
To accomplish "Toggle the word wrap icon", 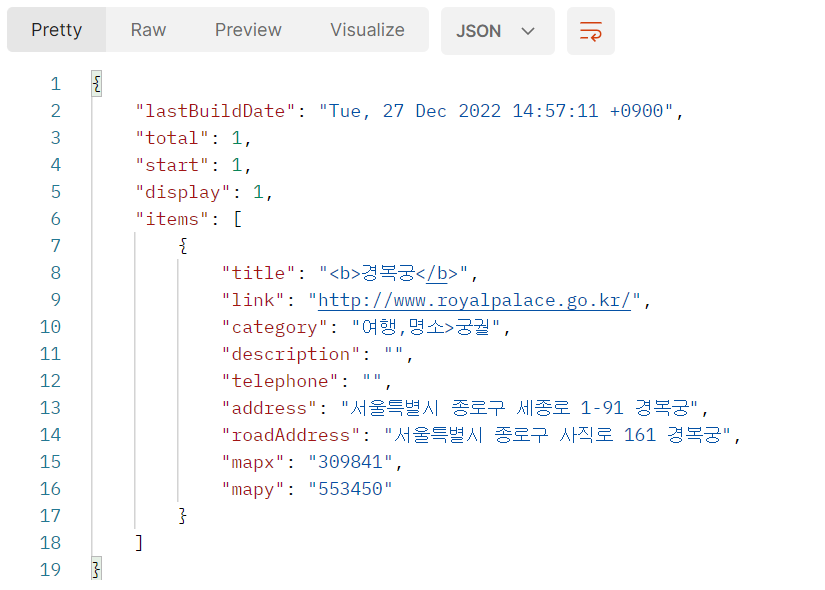I will [x=590, y=31].
